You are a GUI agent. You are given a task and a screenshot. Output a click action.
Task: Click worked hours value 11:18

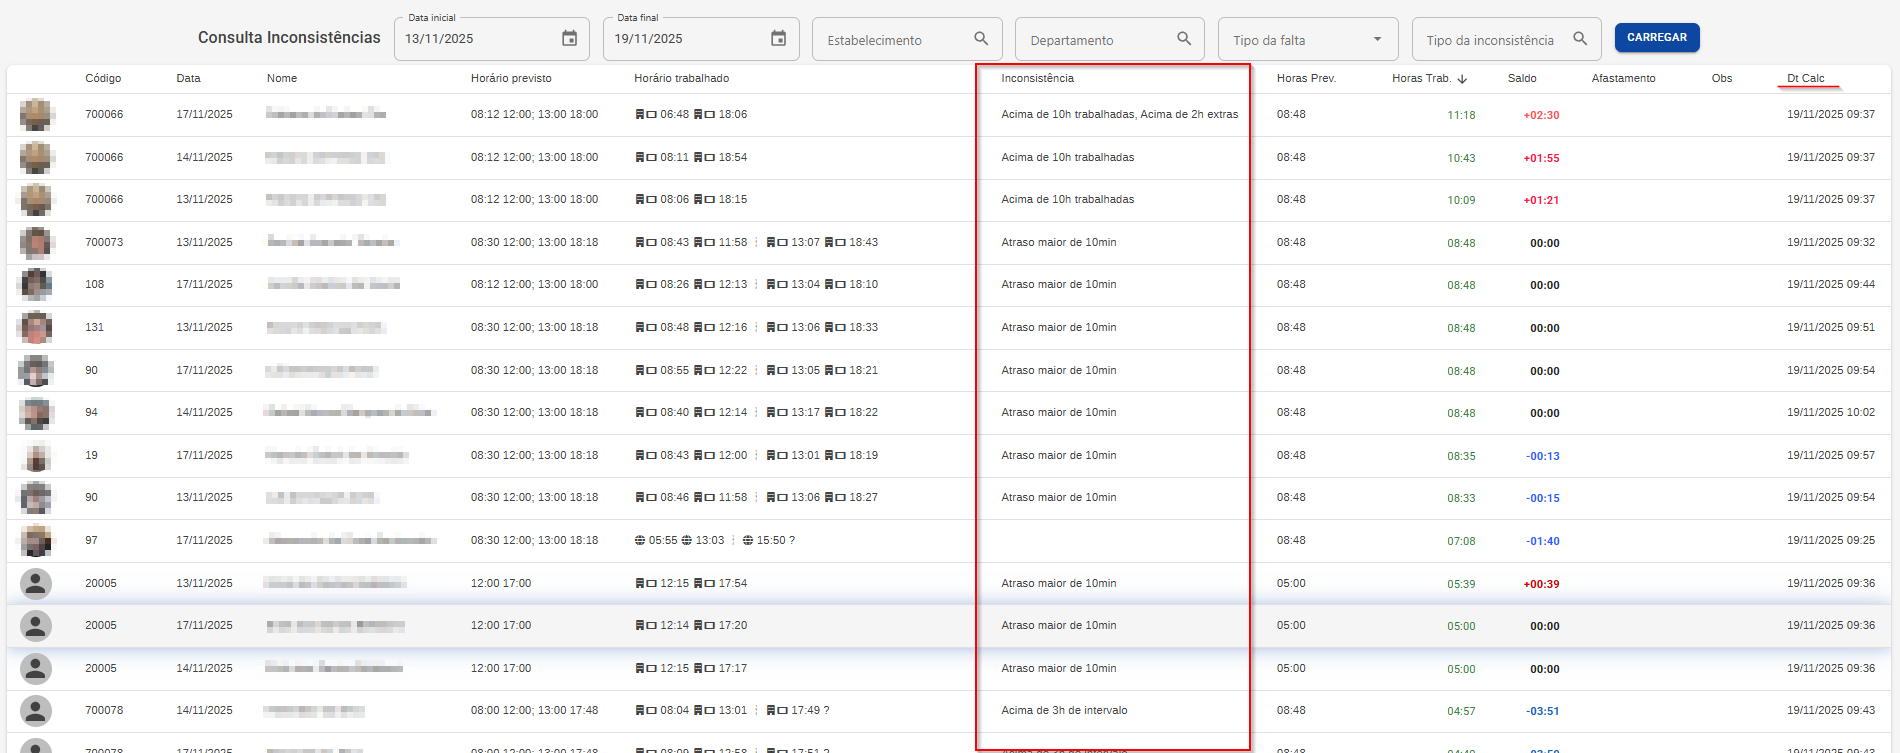1461,115
